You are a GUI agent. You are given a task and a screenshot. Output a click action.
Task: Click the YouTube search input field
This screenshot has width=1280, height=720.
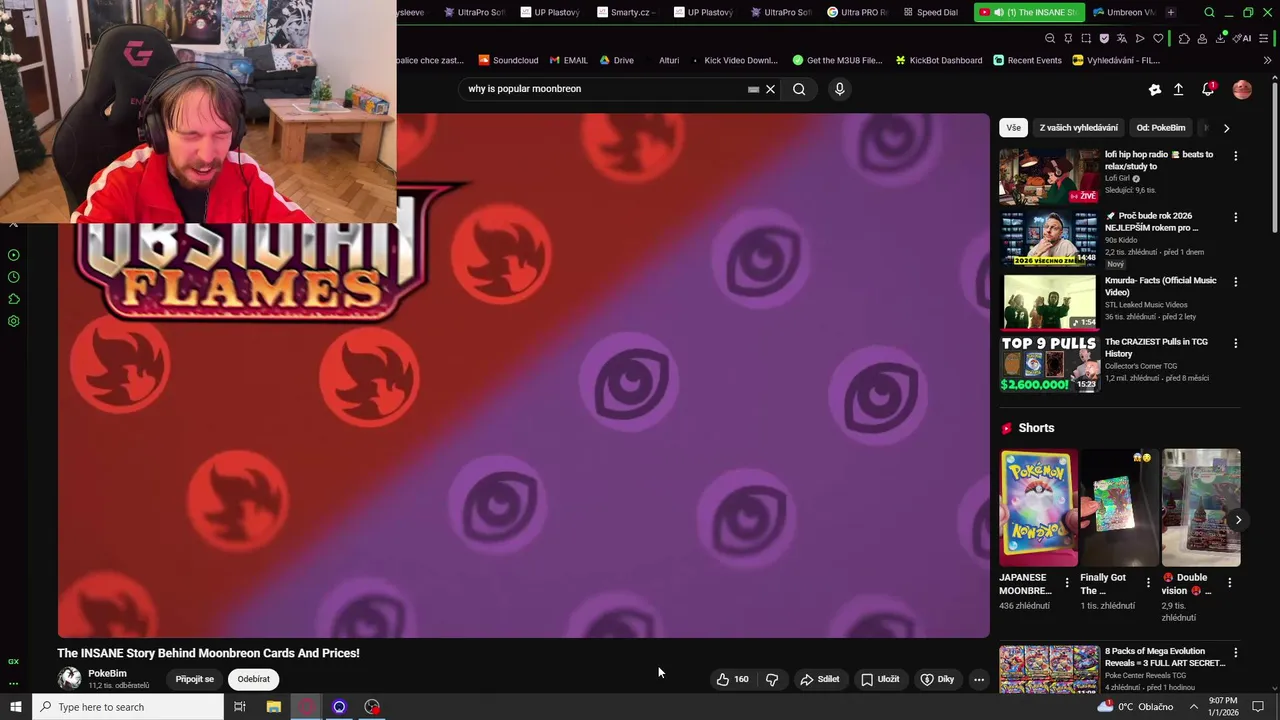(605, 89)
